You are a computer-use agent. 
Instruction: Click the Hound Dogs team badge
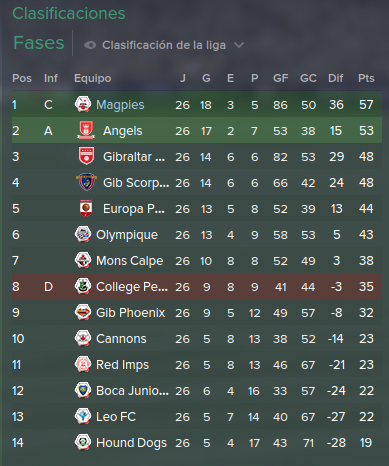[83, 442]
